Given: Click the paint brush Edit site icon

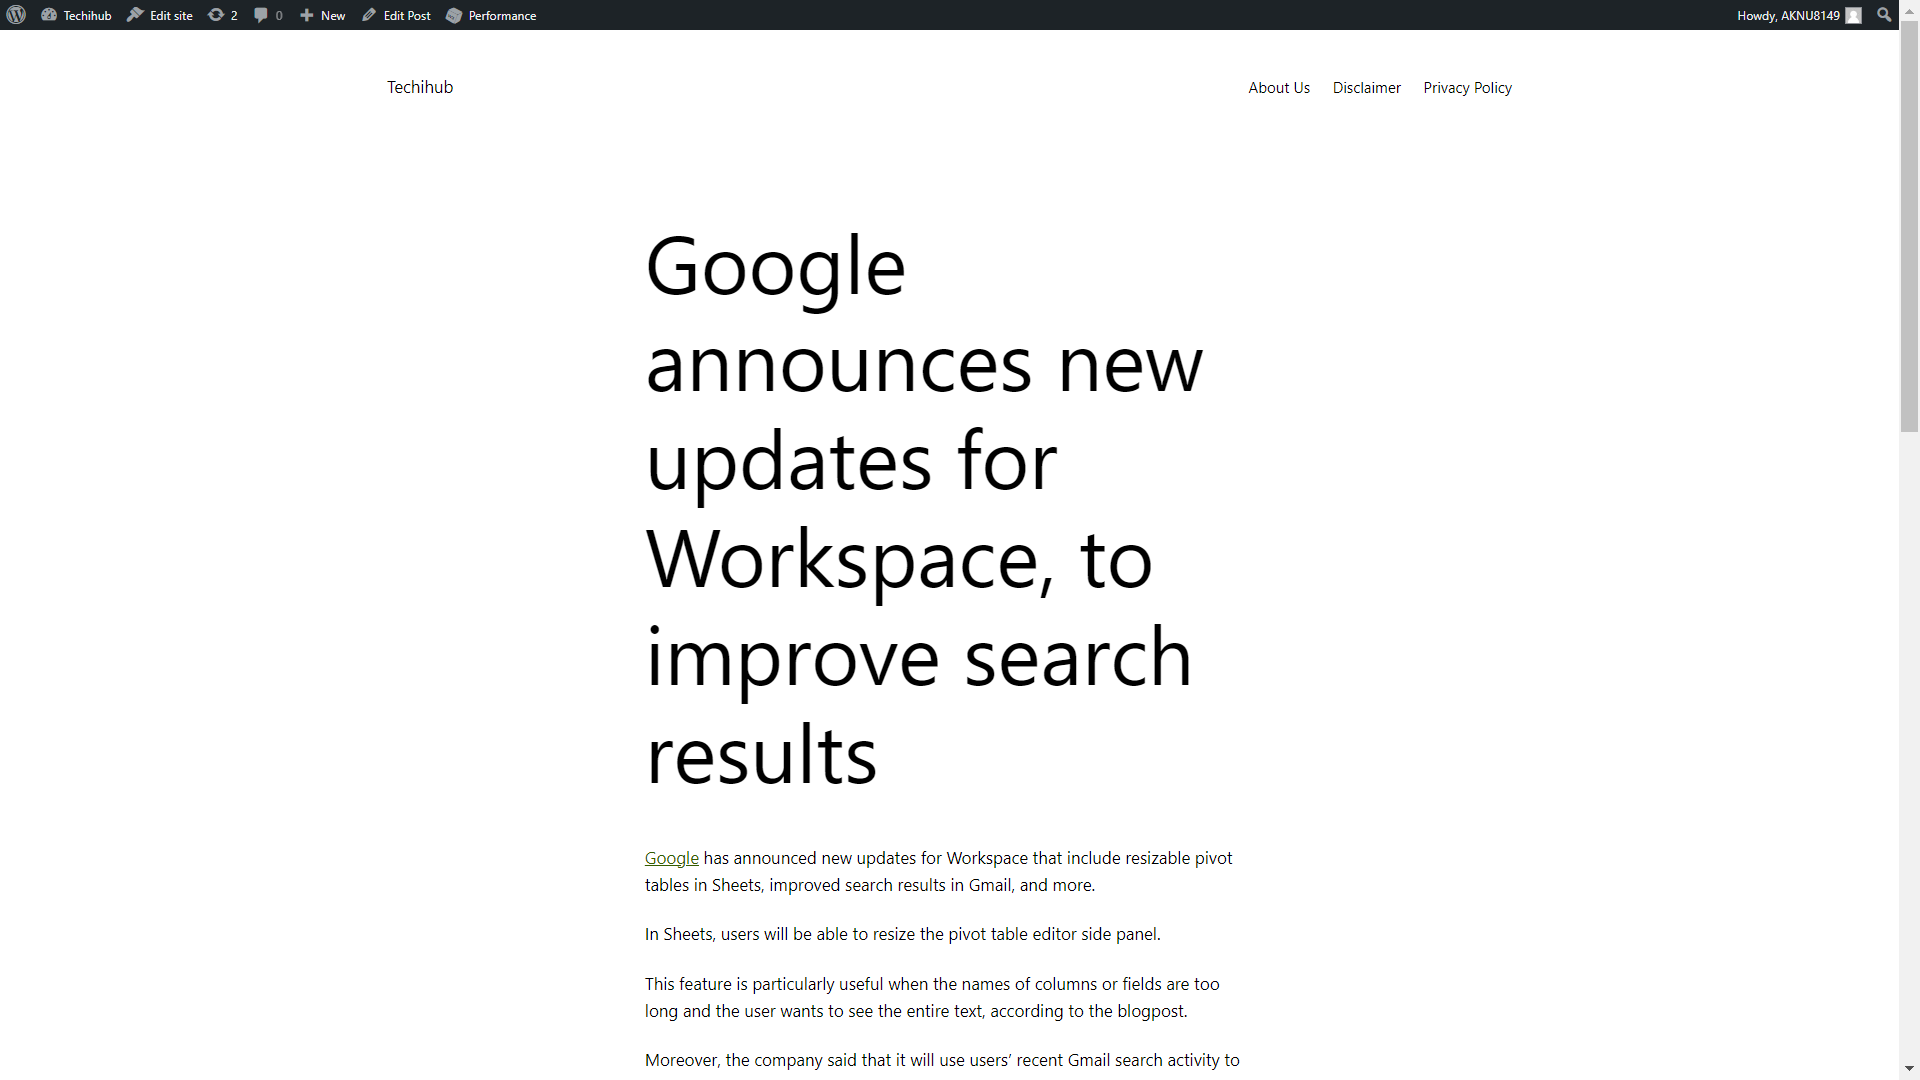Looking at the screenshot, I should click(x=135, y=15).
